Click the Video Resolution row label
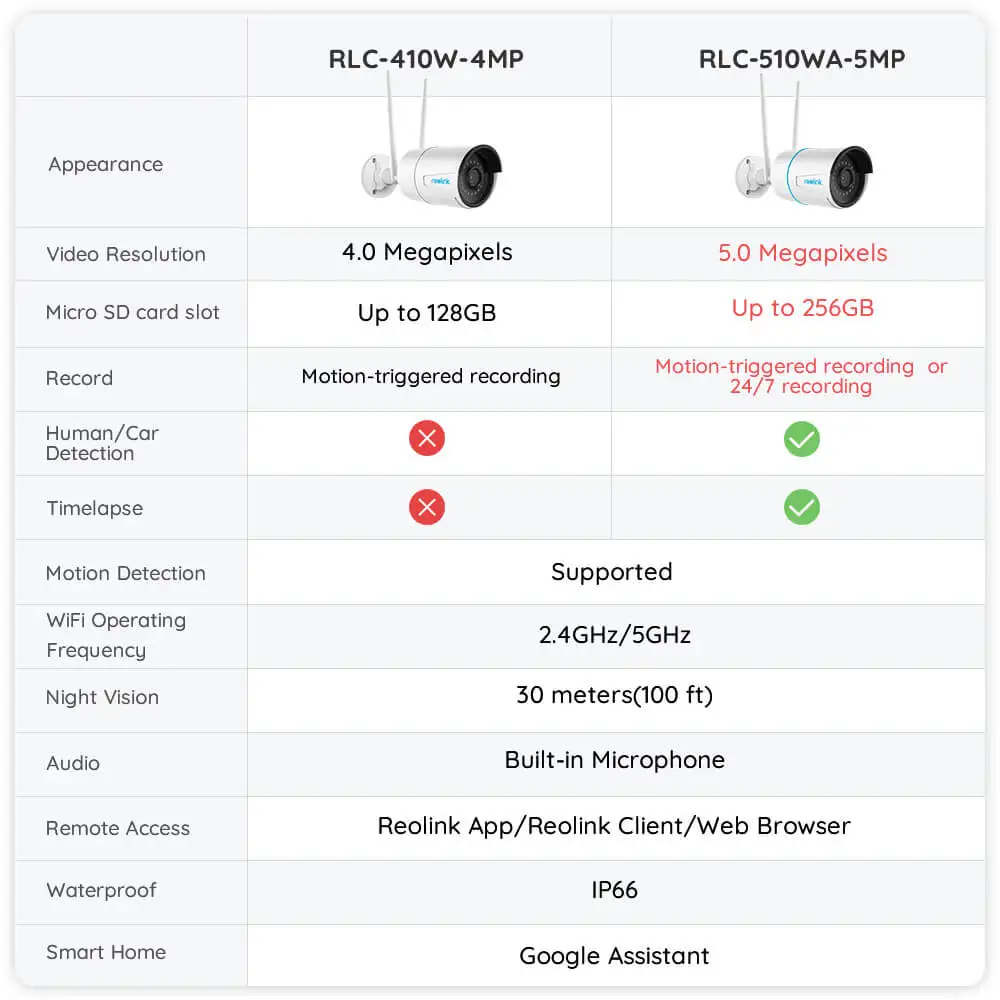 point(126,254)
